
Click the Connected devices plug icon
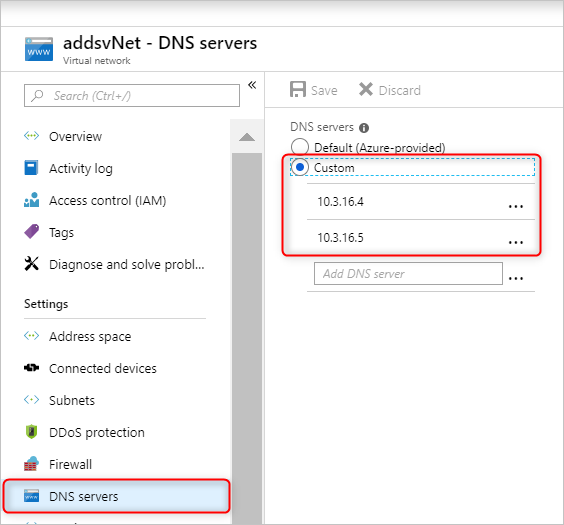[31, 368]
